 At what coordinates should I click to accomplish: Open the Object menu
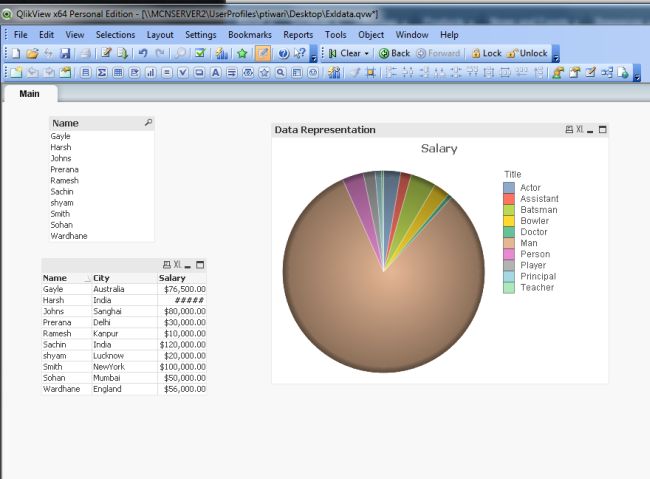pos(371,35)
